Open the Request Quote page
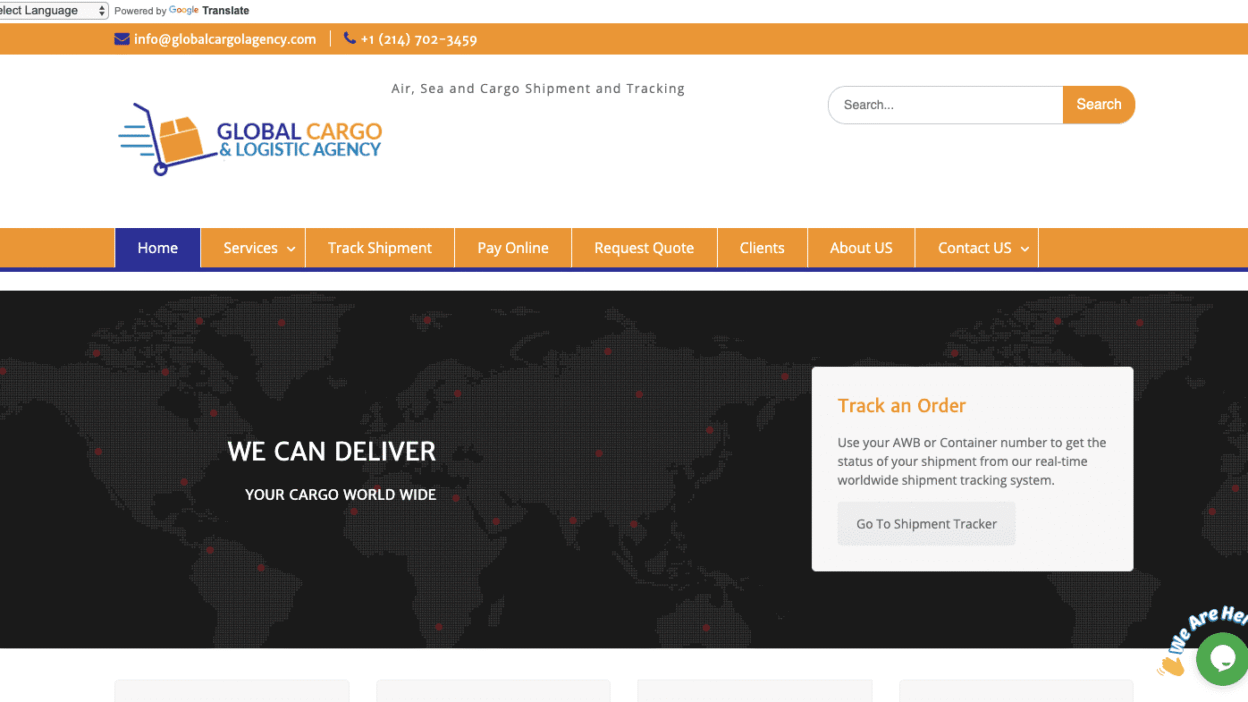The width and height of the screenshot is (1248, 702). [x=643, y=248]
